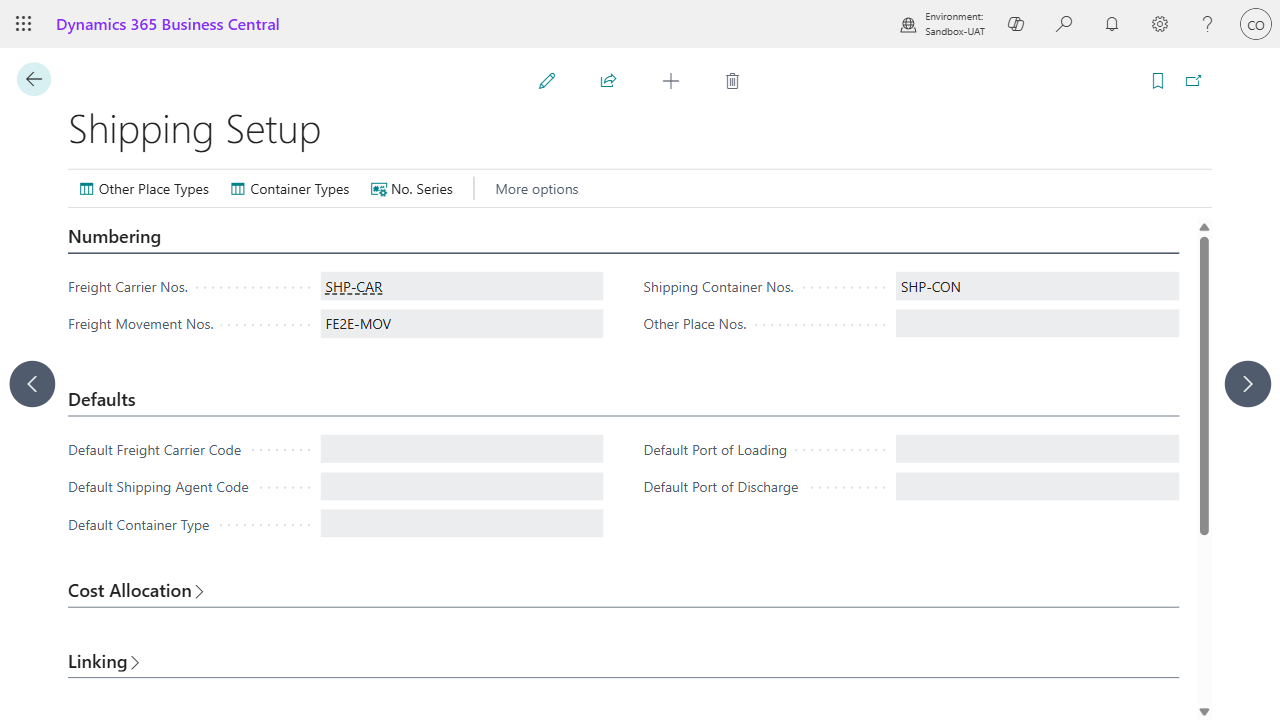Click the Freight Carrier Nos. field

pyautogui.click(x=462, y=287)
